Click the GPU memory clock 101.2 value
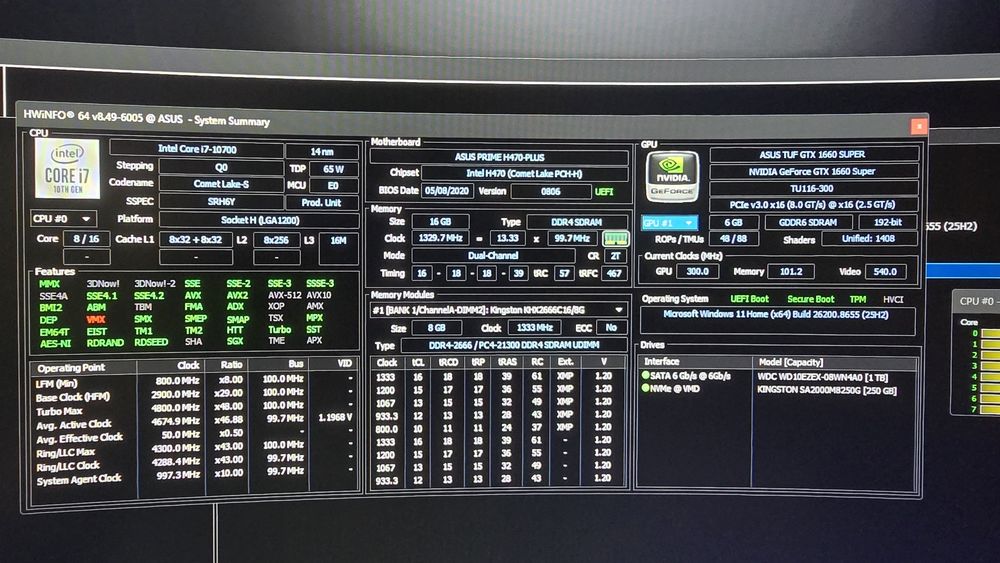Screen dimensions: 1000x563 791,272
